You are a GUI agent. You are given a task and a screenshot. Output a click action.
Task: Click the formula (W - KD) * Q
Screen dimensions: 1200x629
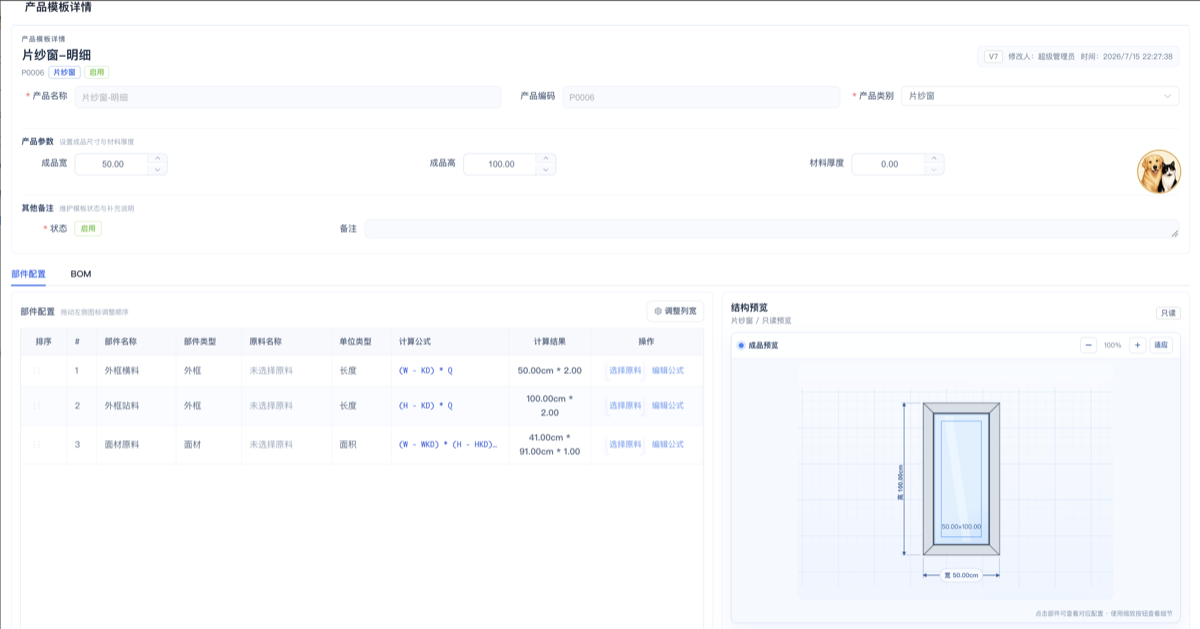(426, 370)
